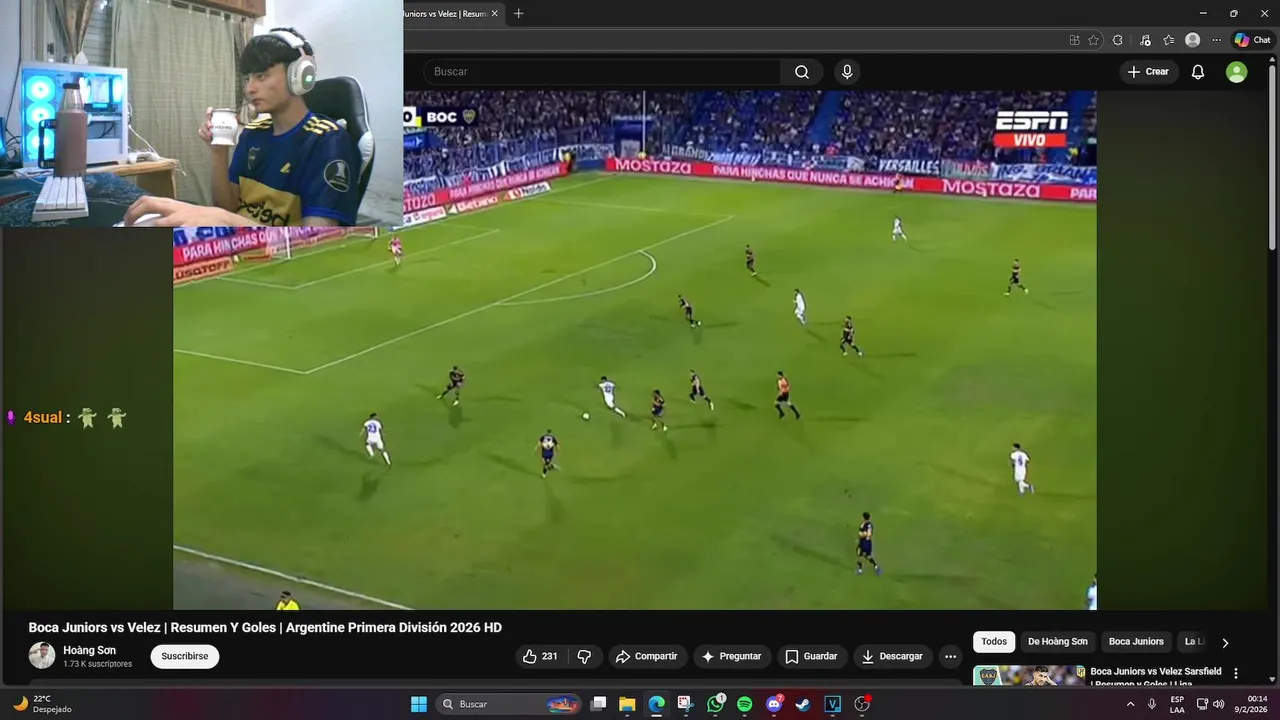Viewport: 1280px width, 720px height.
Task: Click the YouTube search magnifier button
Action: 802,72
